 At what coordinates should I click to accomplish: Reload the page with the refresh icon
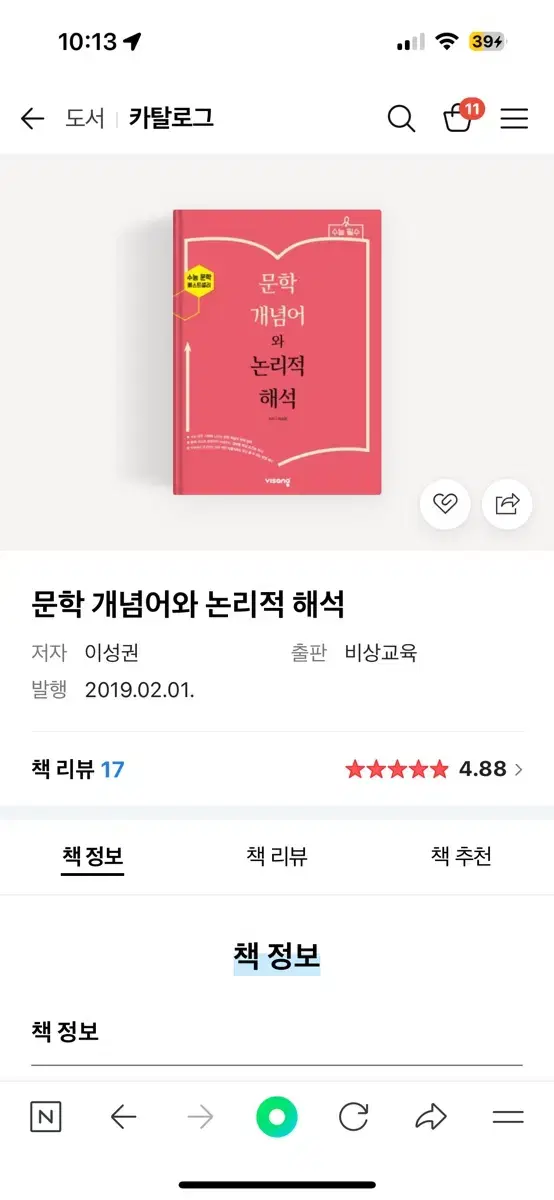point(353,1117)
